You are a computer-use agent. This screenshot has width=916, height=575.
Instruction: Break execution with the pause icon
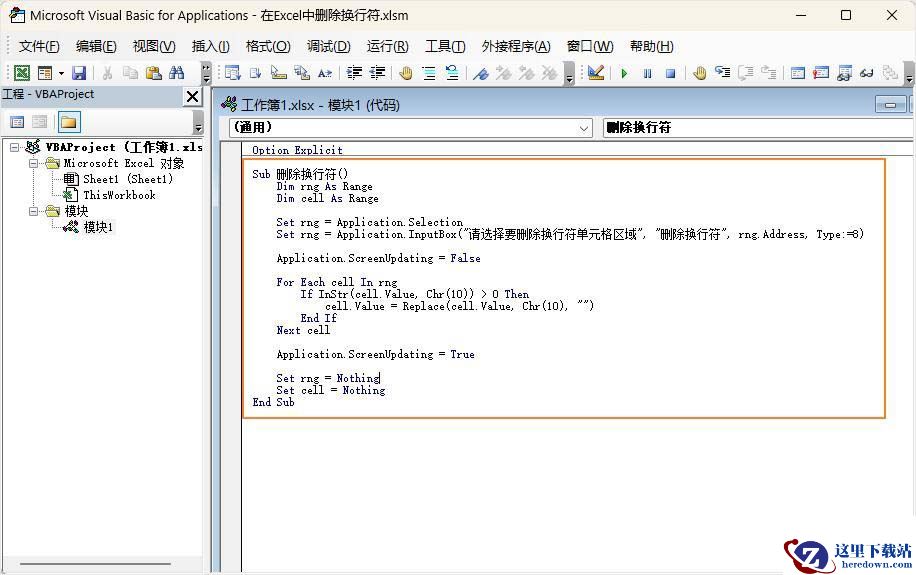(647, 73)
